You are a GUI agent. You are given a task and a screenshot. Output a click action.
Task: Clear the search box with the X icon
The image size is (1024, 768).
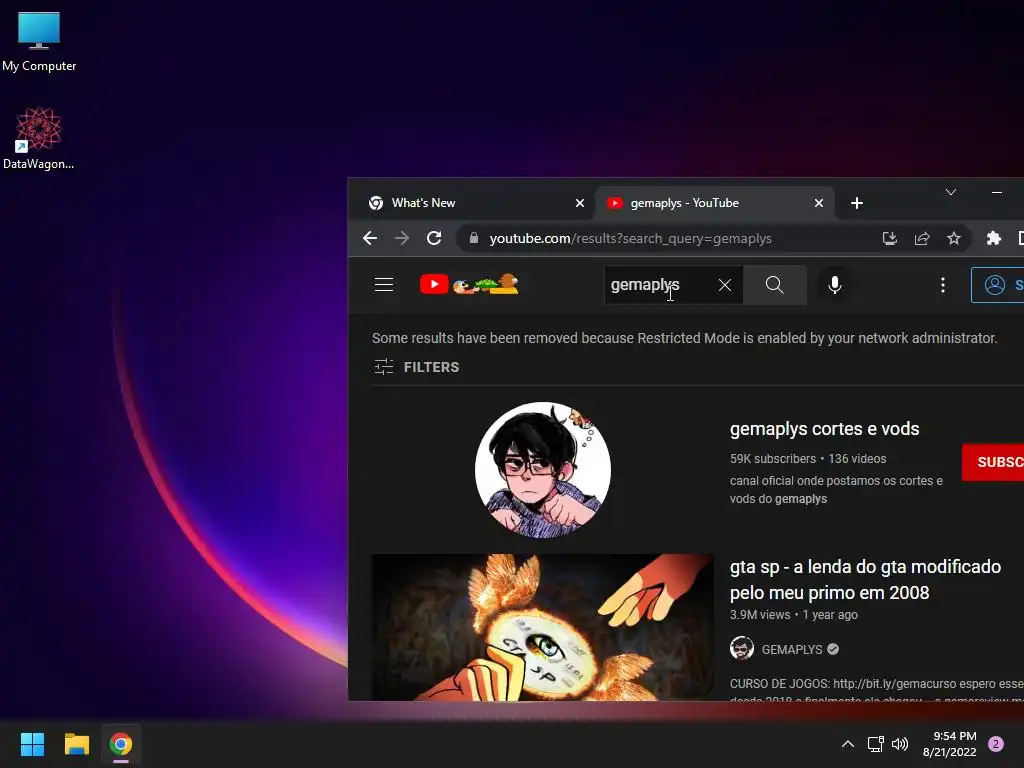tap(725, 285)
